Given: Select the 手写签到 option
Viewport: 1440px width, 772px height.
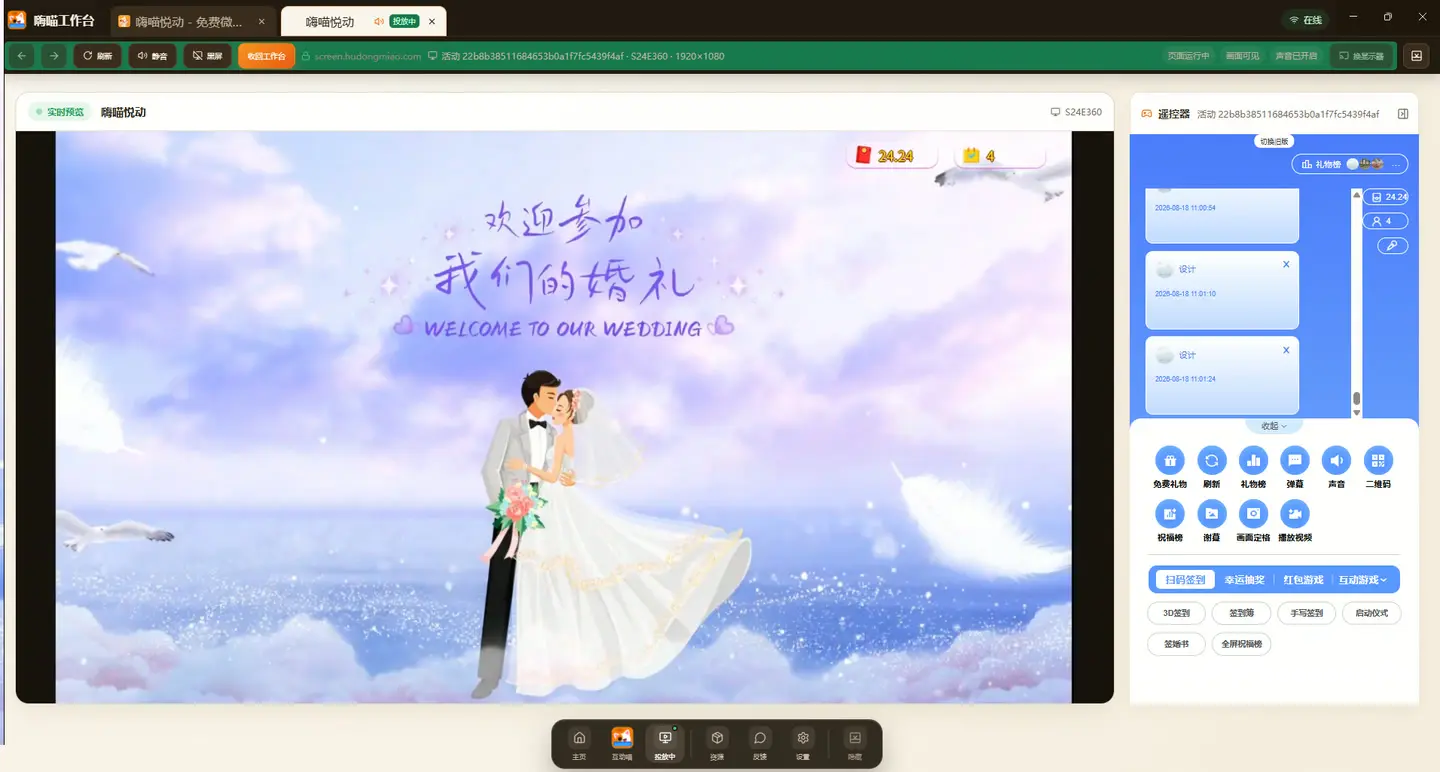Looking at the screenshot, I should pyautogui.click(x=1307, y=613).
